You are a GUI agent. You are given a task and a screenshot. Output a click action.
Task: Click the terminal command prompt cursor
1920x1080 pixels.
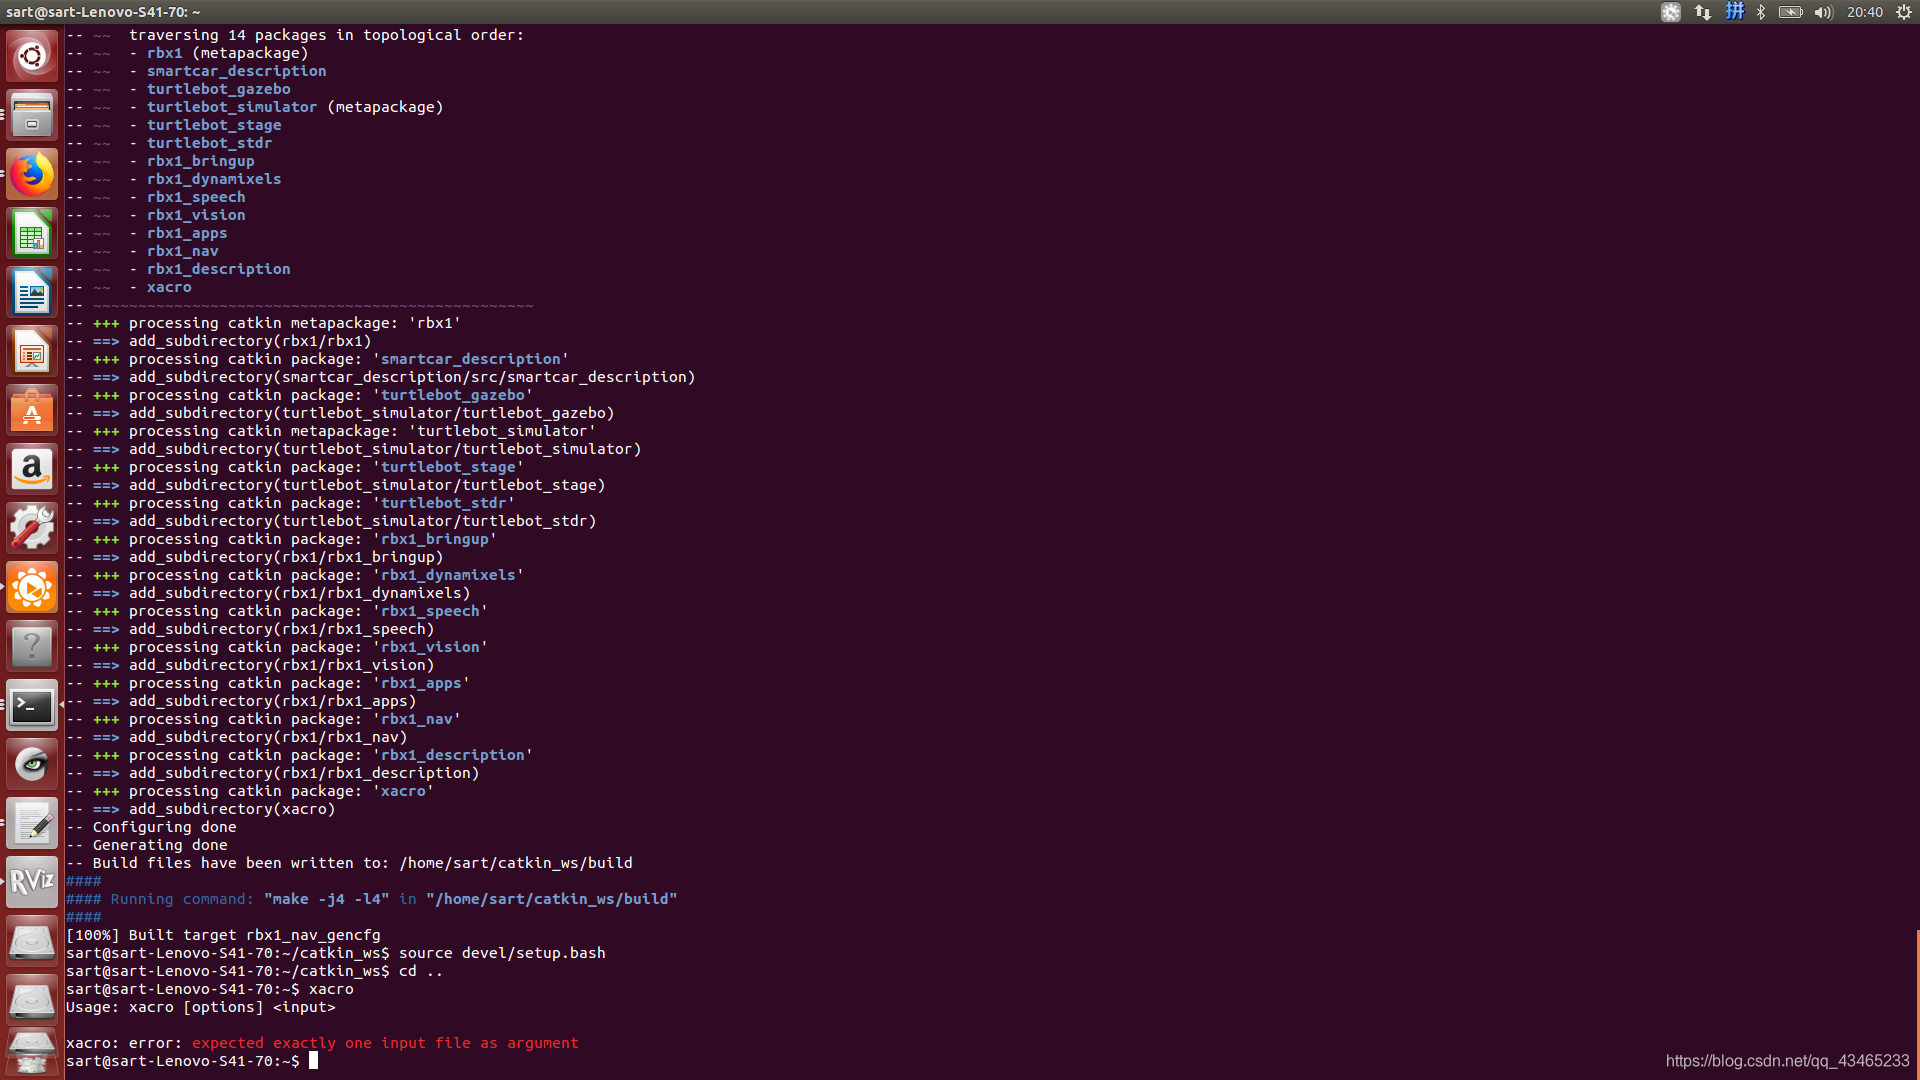pos(313,1060)
